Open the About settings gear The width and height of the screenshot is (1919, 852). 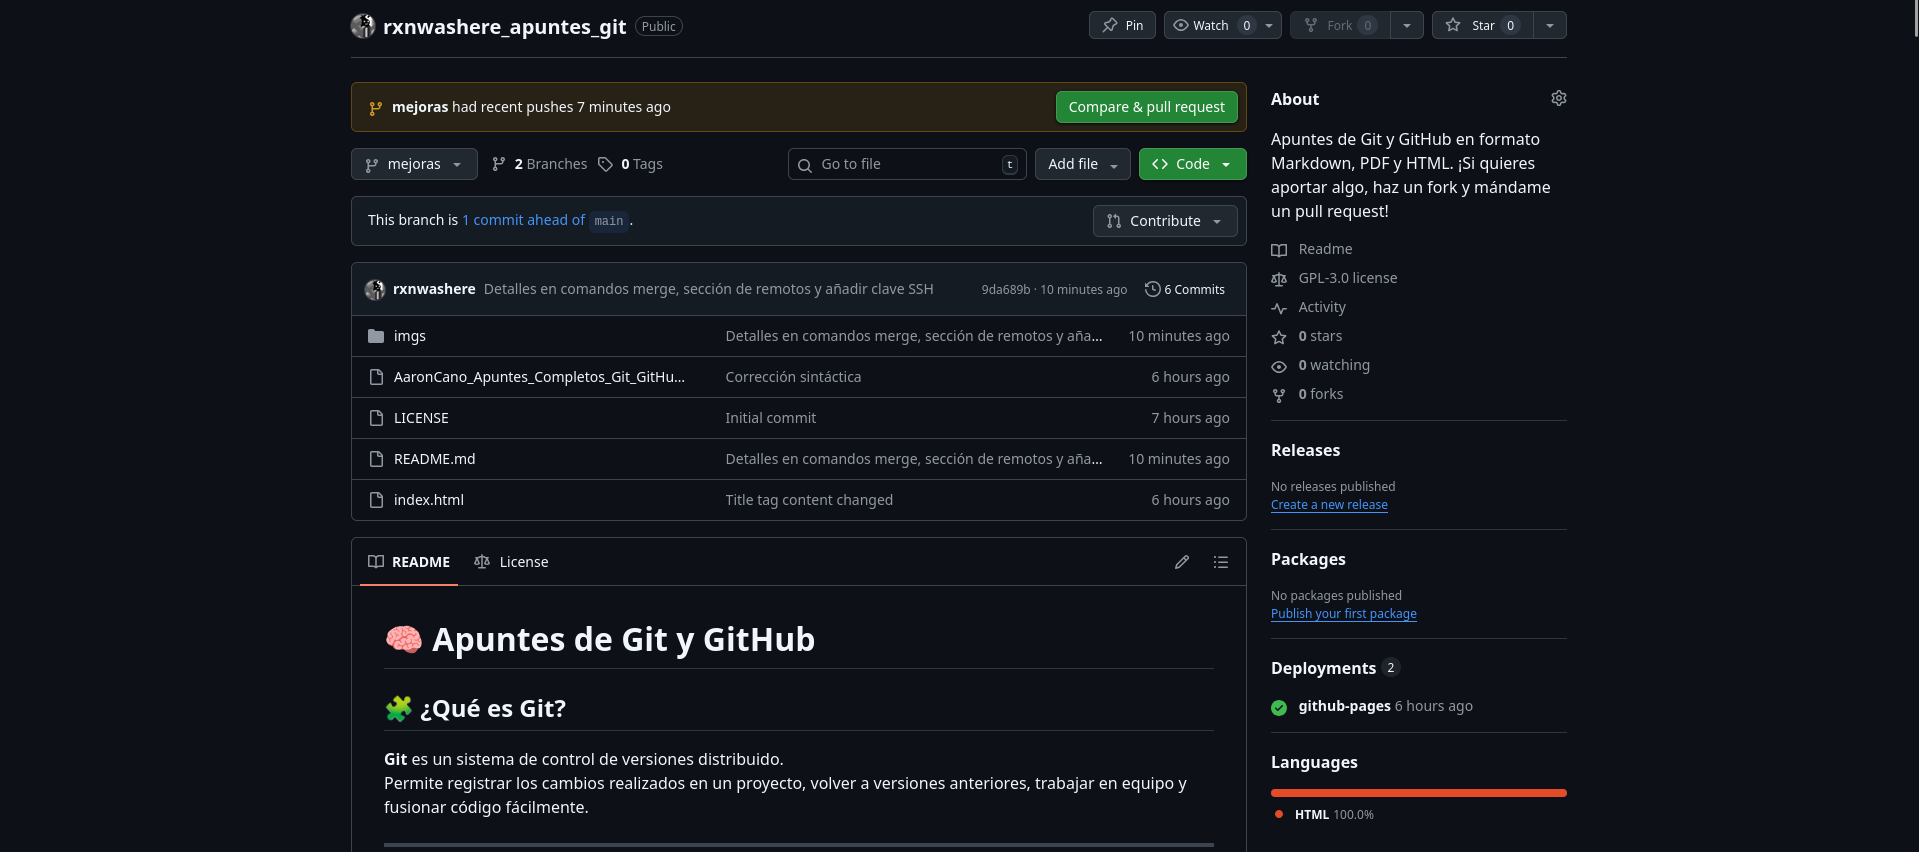coord(1558,98)
